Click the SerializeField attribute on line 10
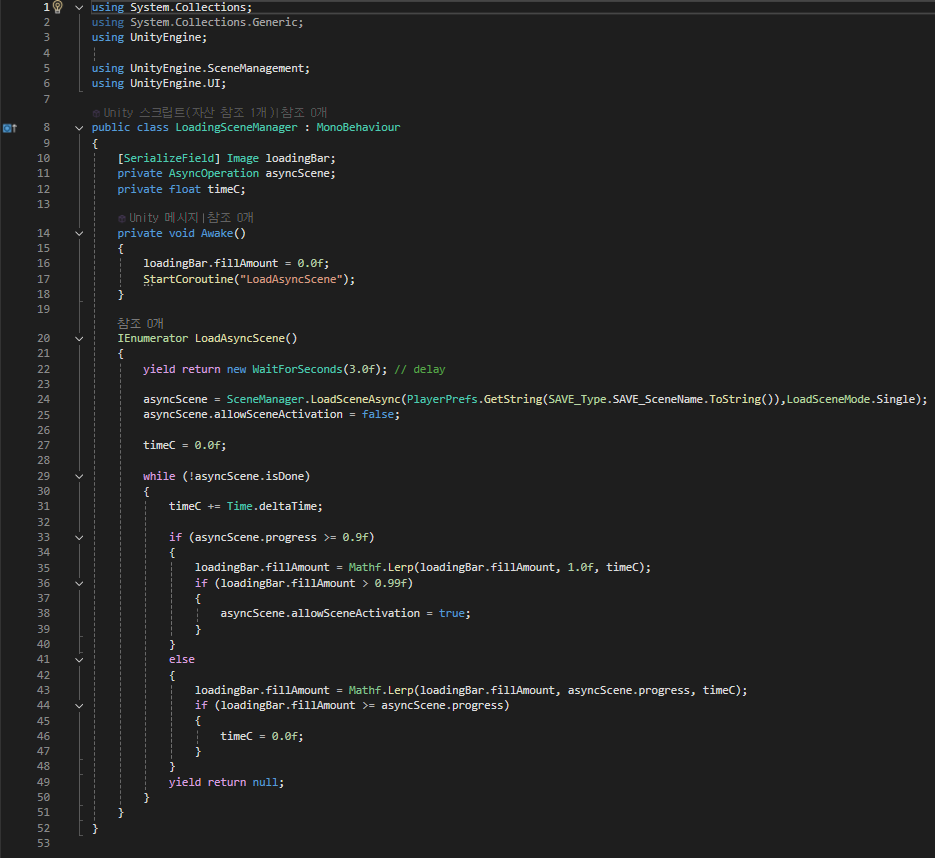935x858 pixels. pos(169,159)
